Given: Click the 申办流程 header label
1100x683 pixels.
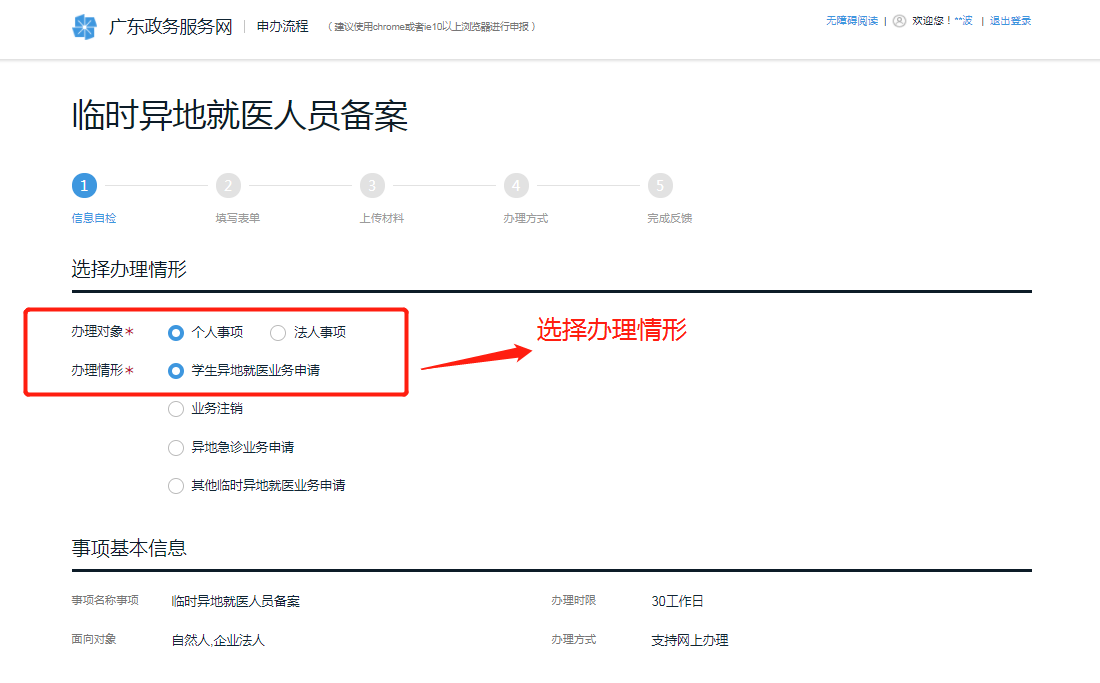Looking at the screenshot, I should [x=282, y=27].
